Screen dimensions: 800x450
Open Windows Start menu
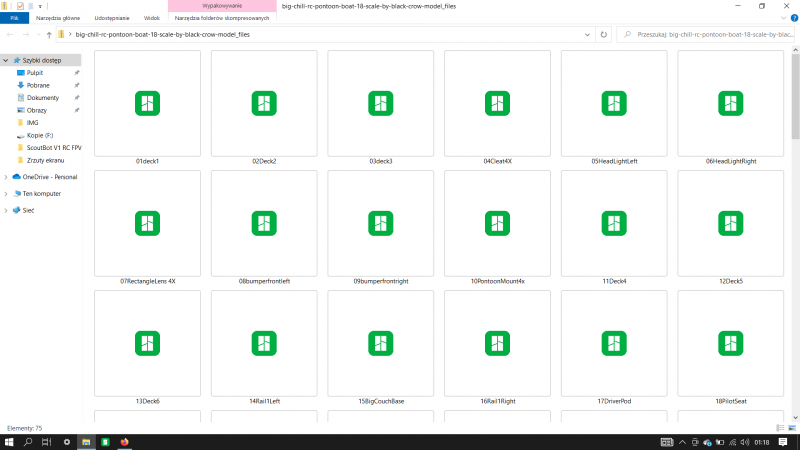(9, 442)
